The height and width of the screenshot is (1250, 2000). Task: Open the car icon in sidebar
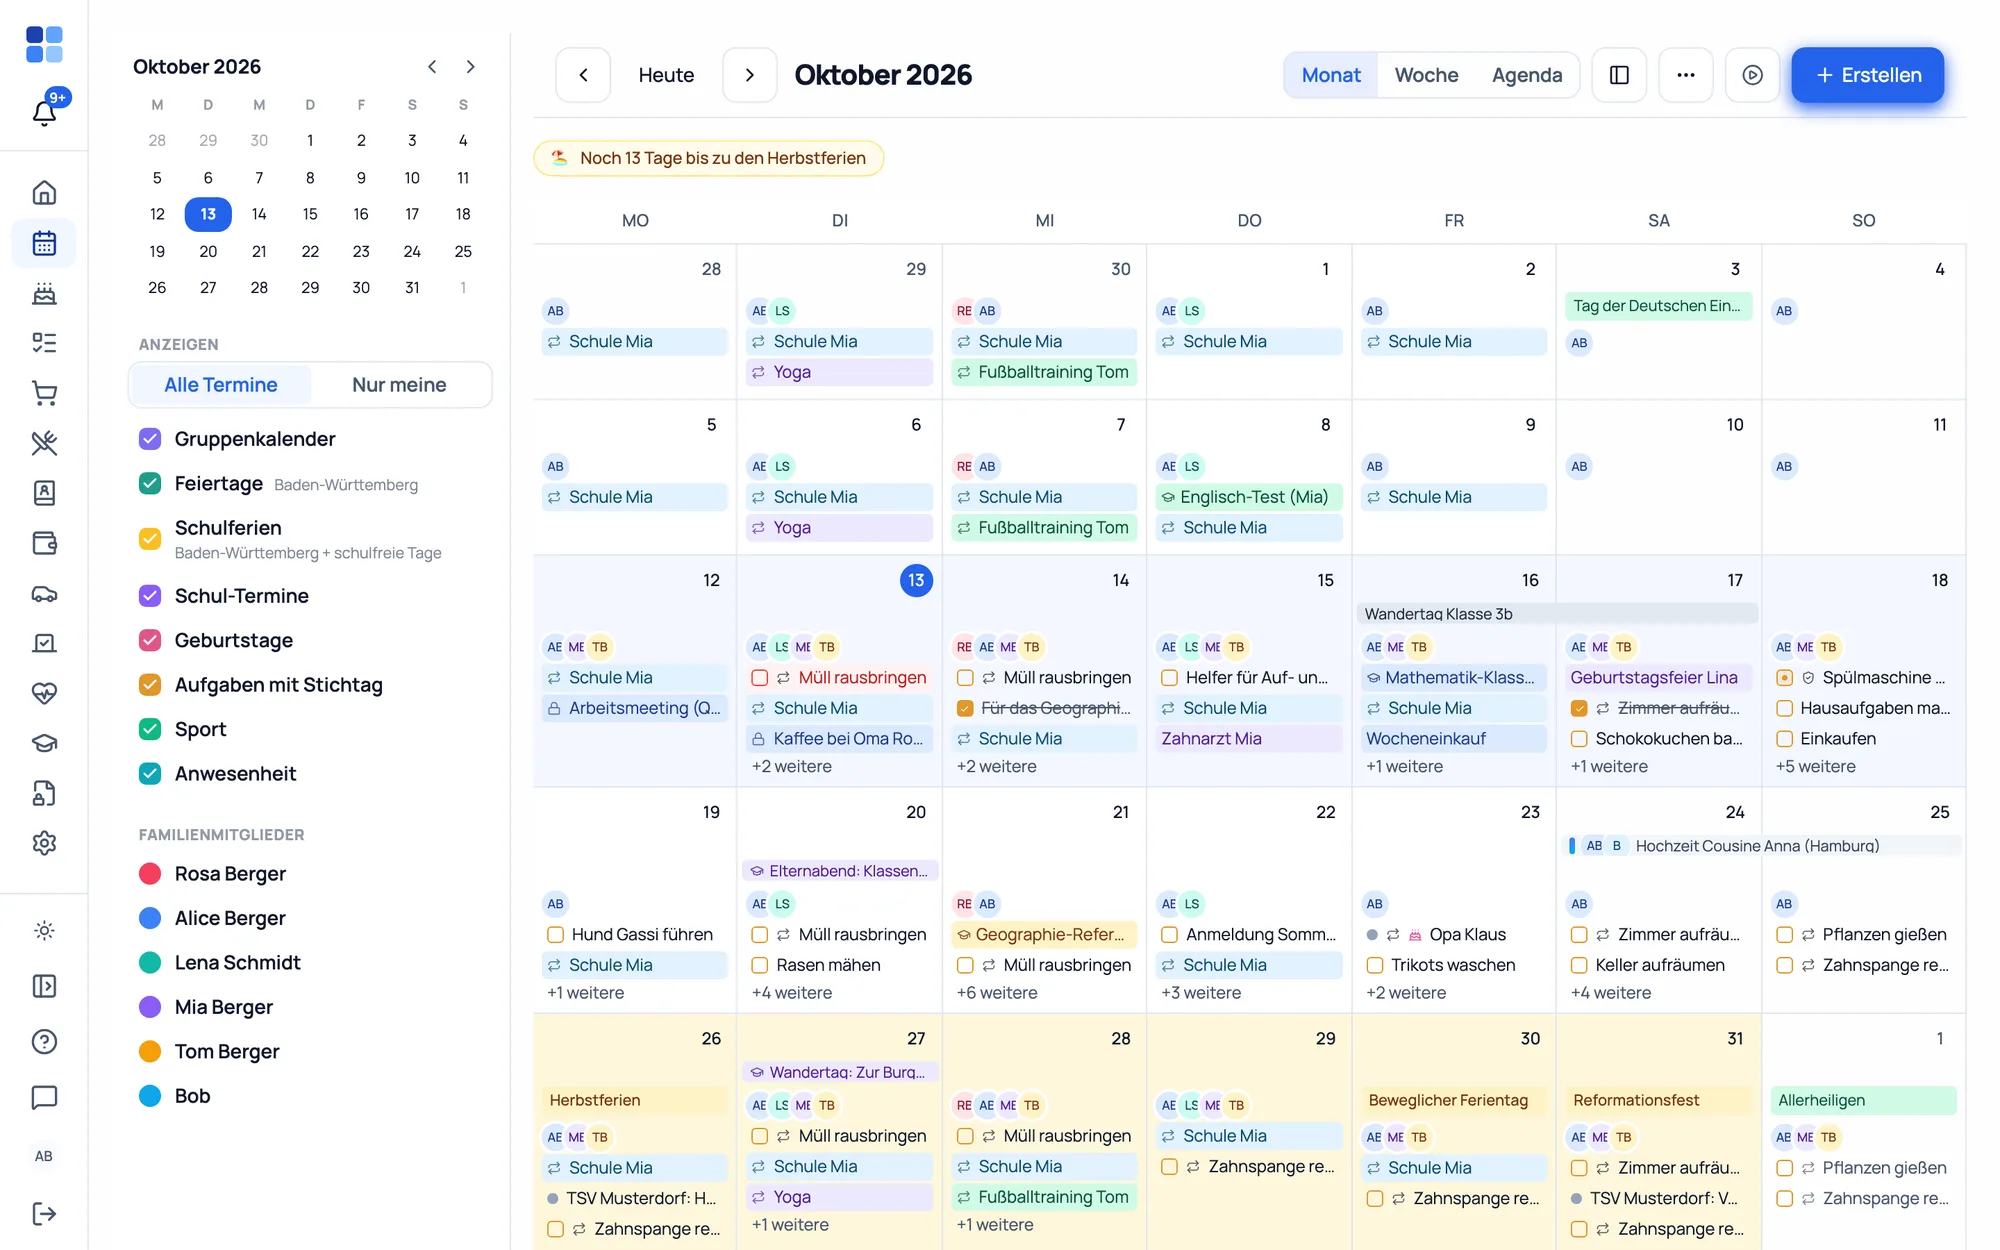(x=44, y=593)
